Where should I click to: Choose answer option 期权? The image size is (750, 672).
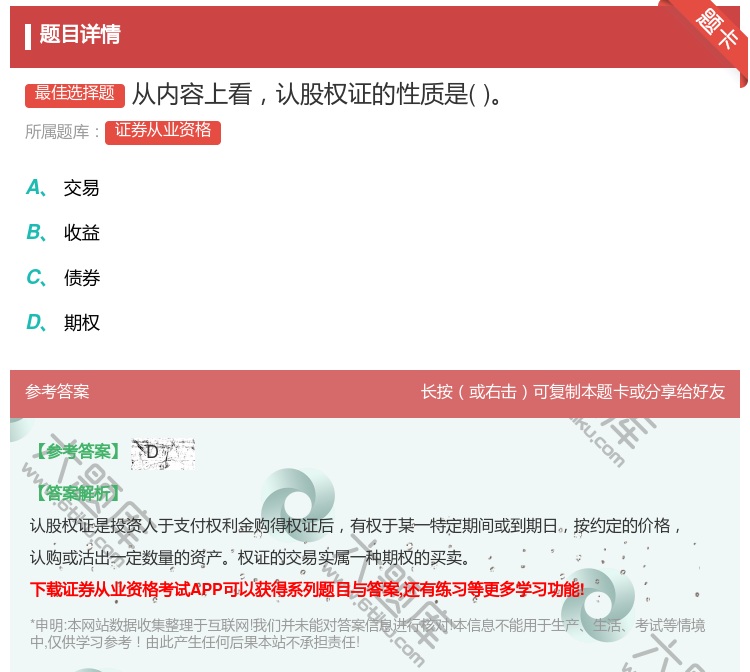tap(82, 323)
